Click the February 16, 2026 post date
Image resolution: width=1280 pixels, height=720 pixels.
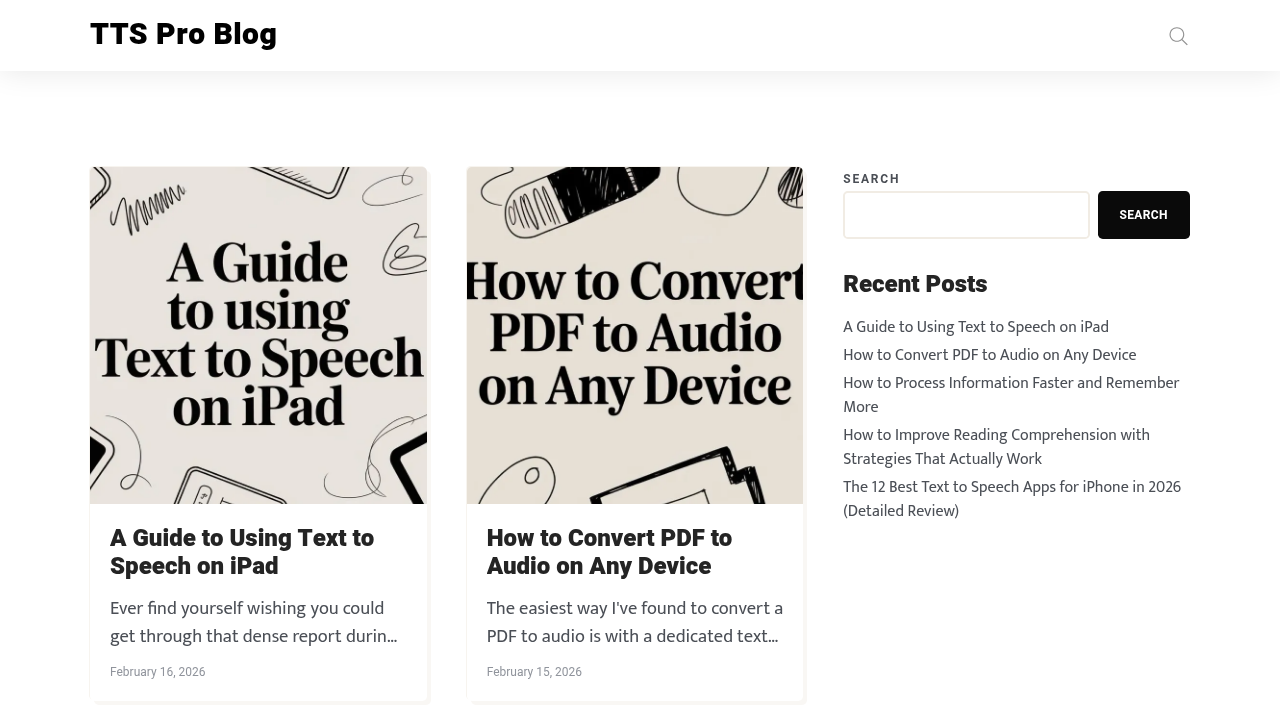158,672
